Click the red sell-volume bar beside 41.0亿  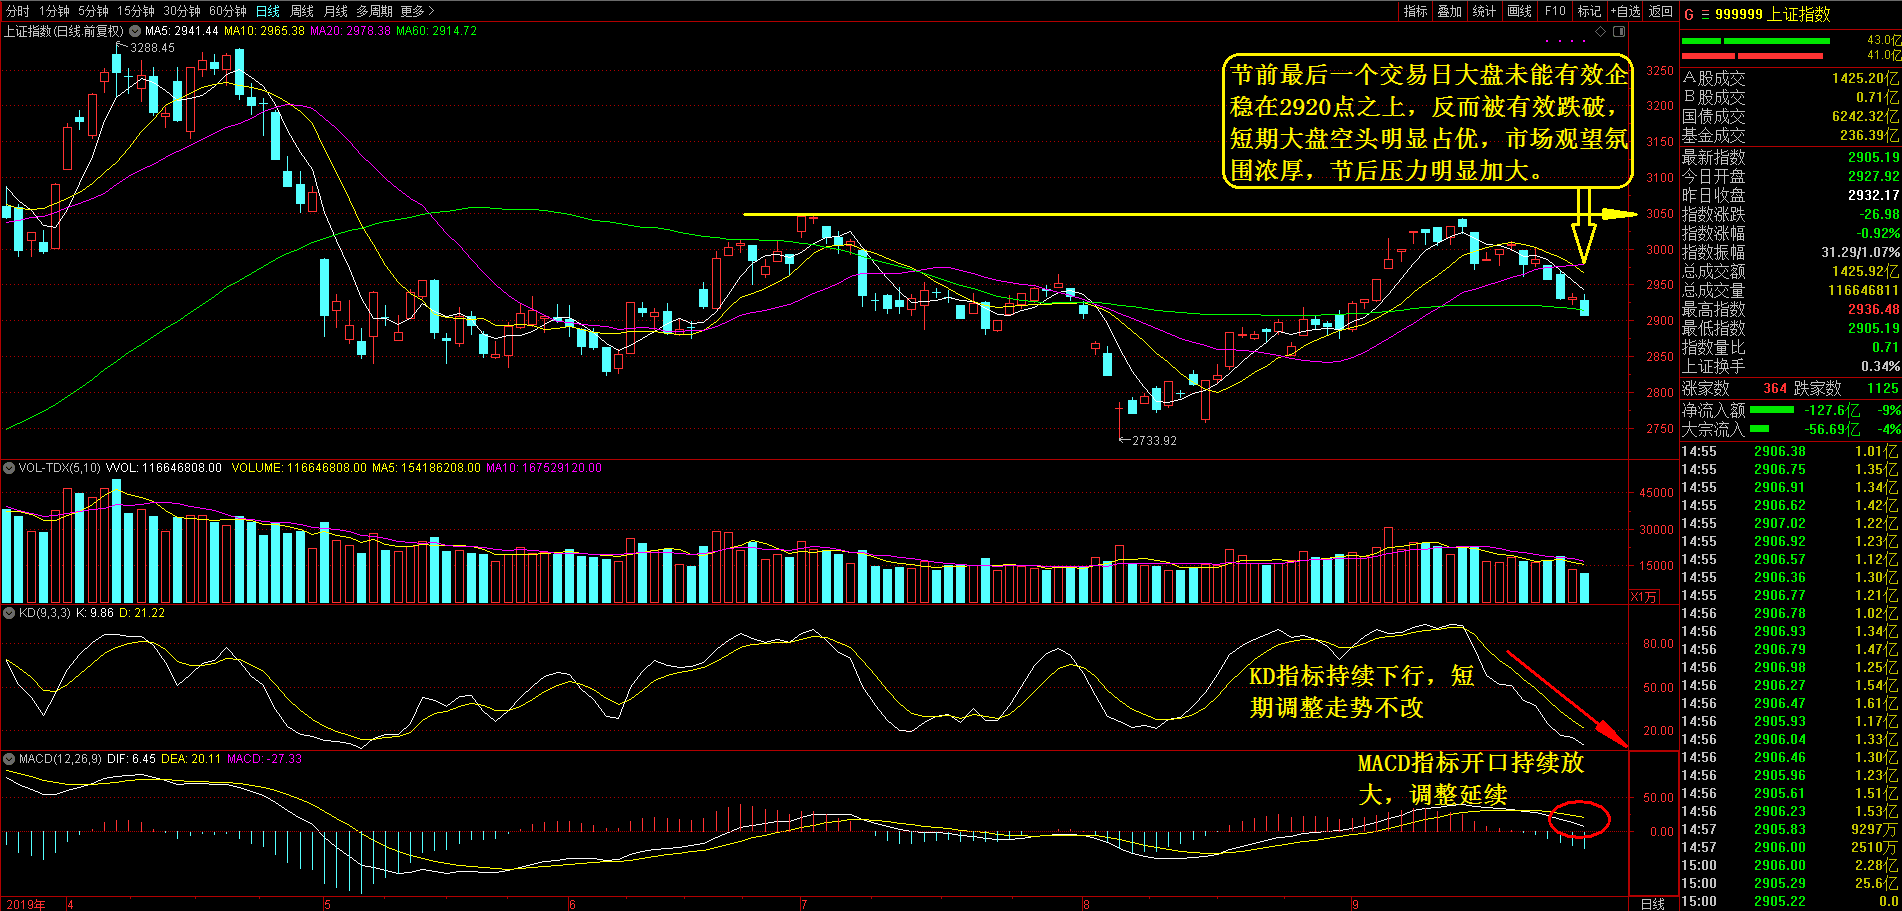[x=1753, y=56]
